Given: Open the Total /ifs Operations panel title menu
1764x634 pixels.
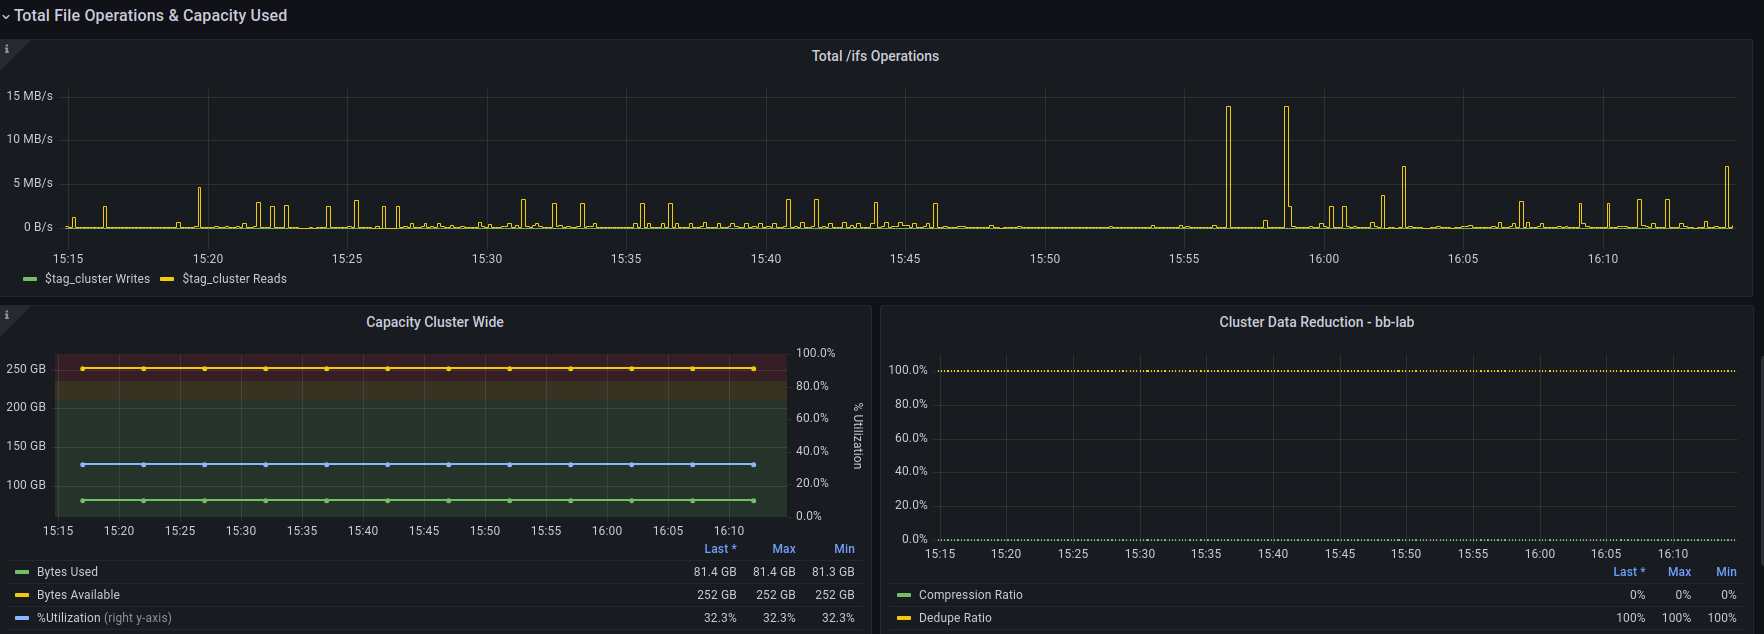Looking at the screenshot, I should pos(875,56).
